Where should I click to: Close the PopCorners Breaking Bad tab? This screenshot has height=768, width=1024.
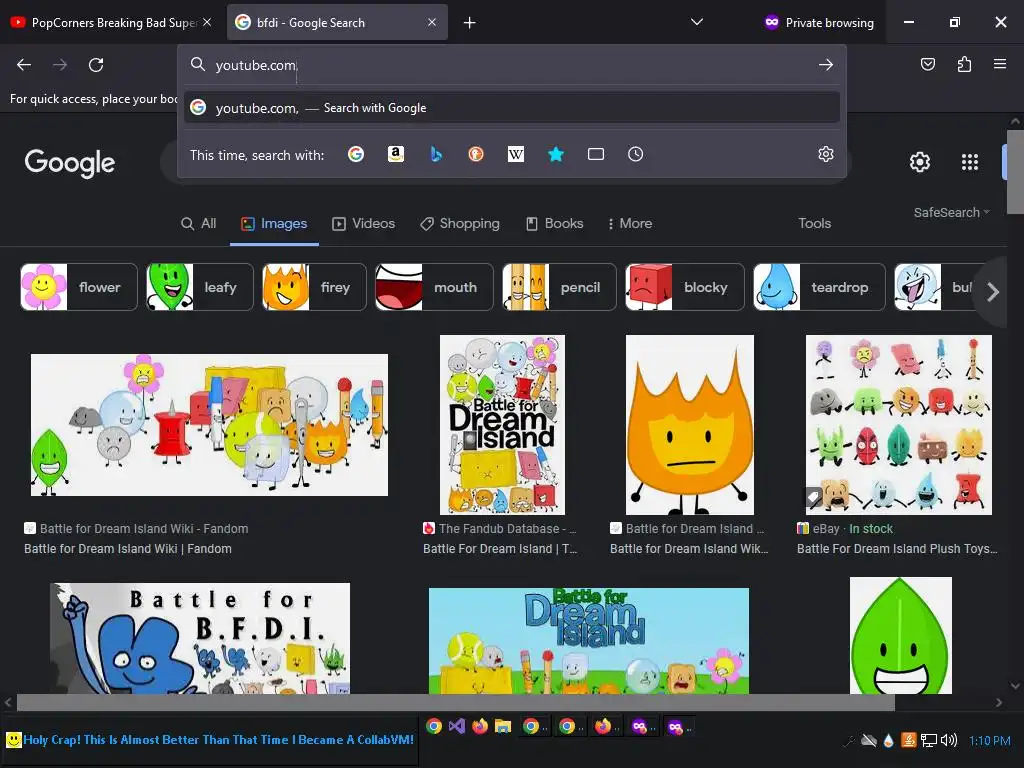[207, 22]
